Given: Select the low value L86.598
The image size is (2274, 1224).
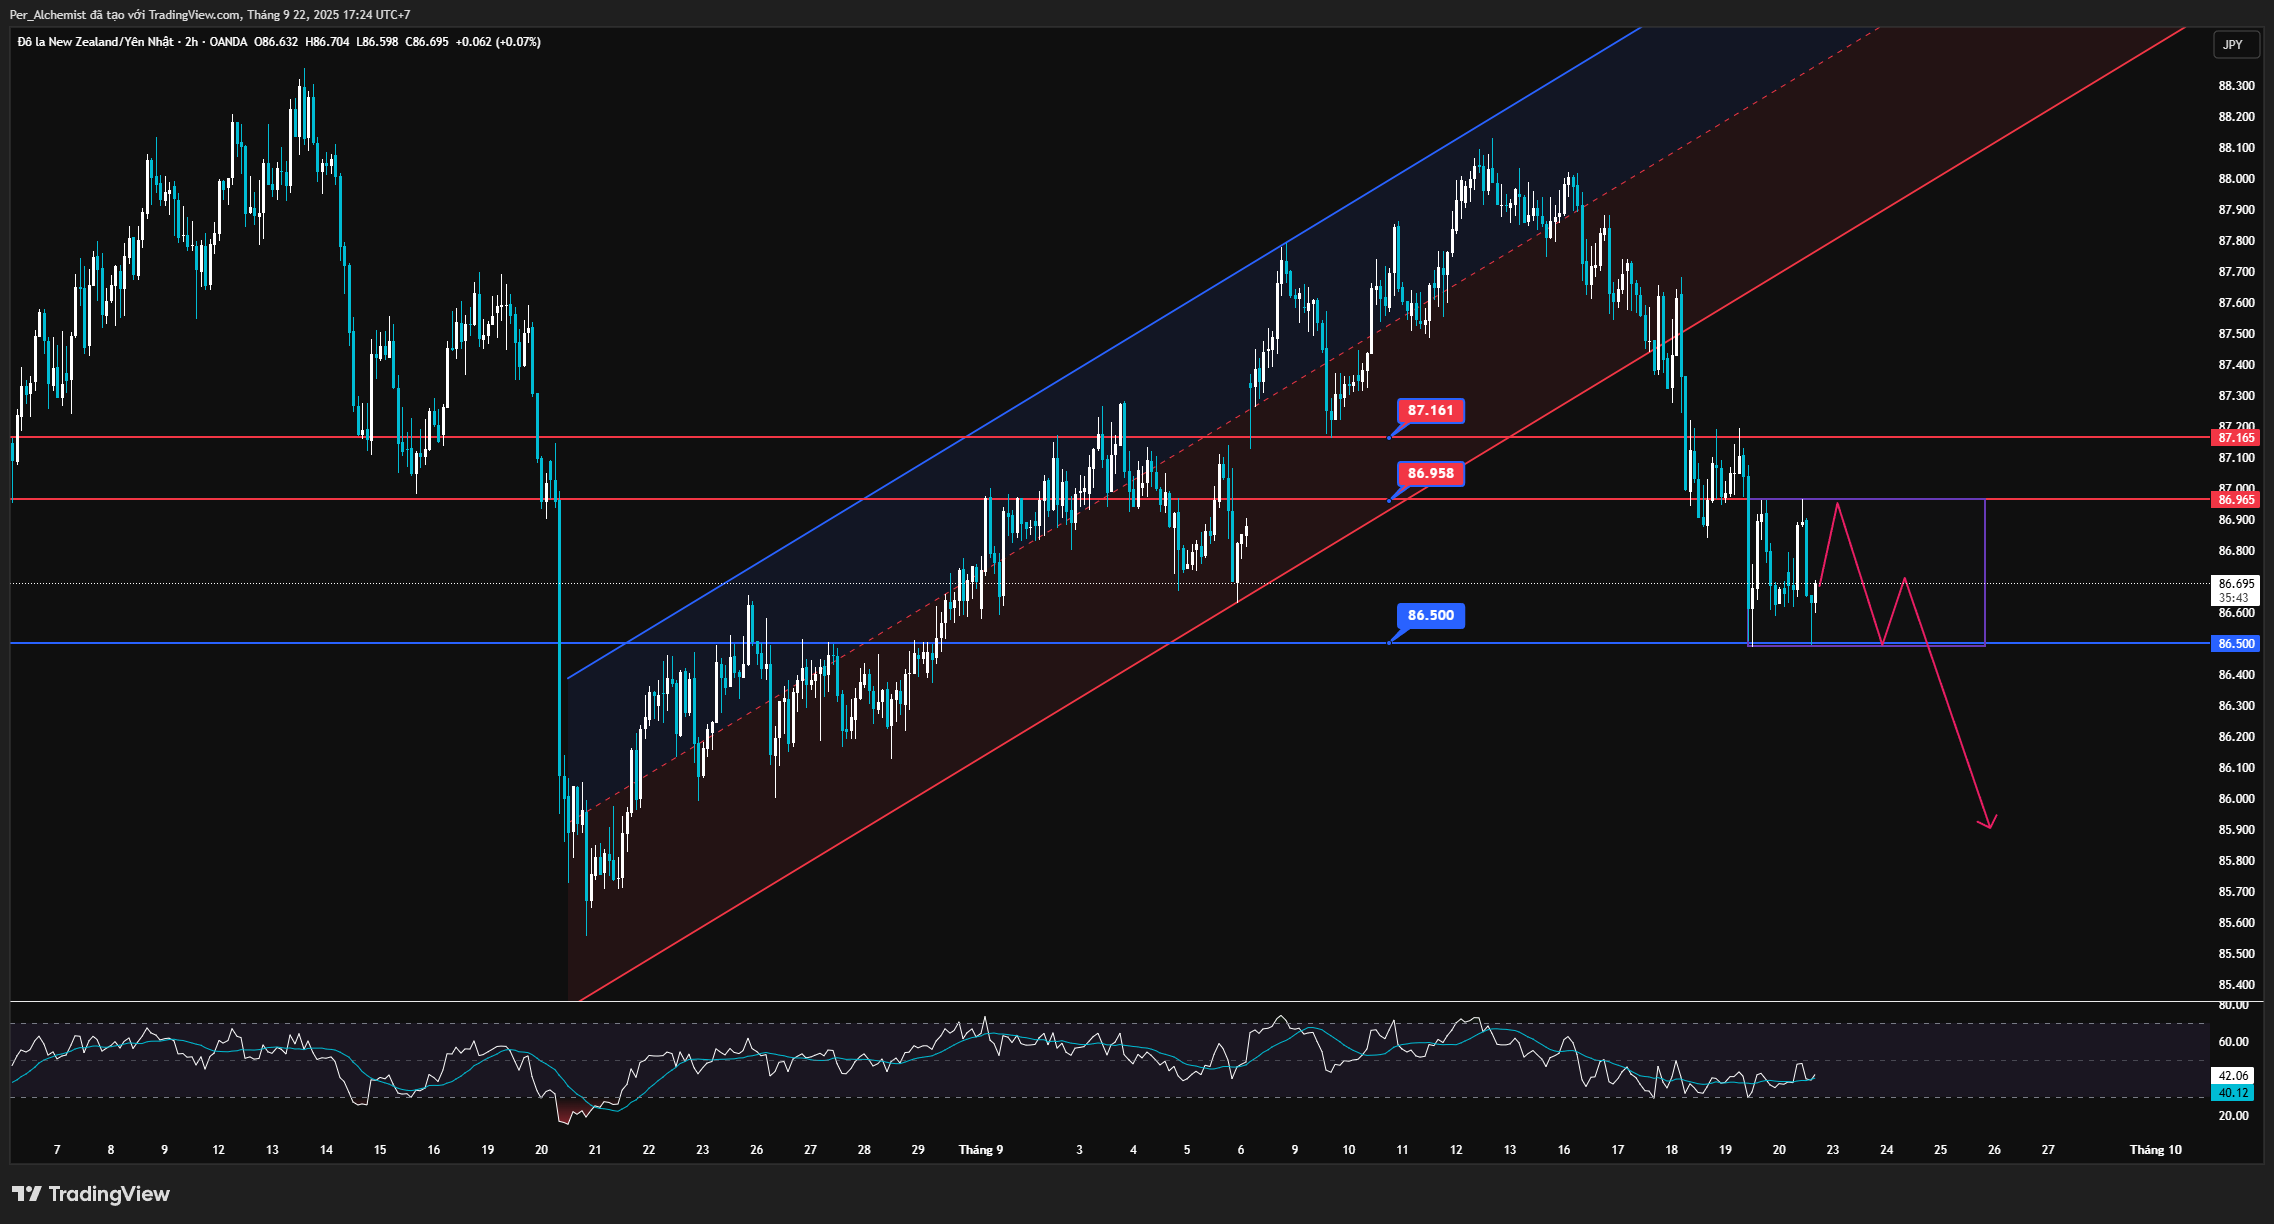Looking at the screenshot, I should 377,42.
